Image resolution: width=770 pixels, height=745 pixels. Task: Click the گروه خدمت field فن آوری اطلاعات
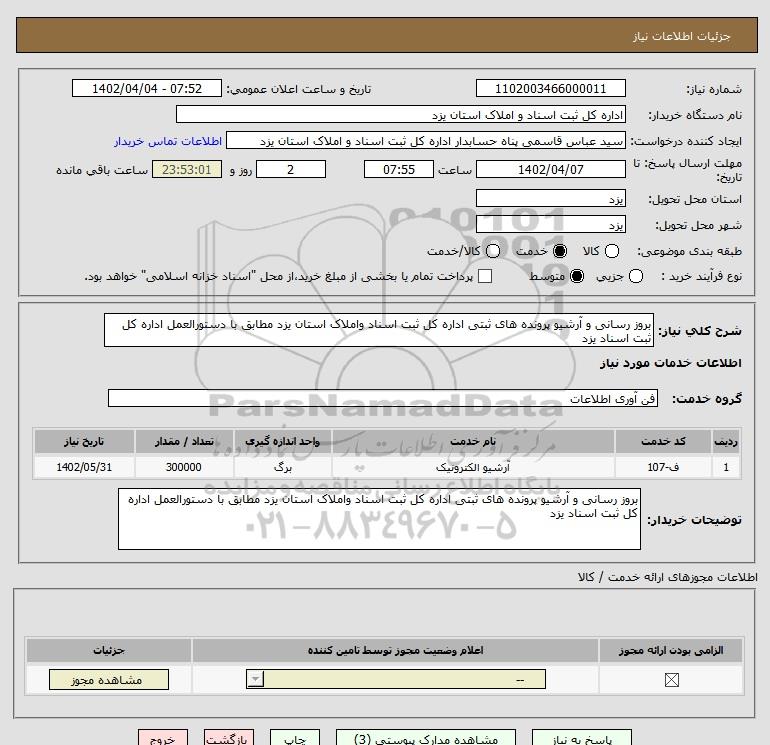point(383,398)
